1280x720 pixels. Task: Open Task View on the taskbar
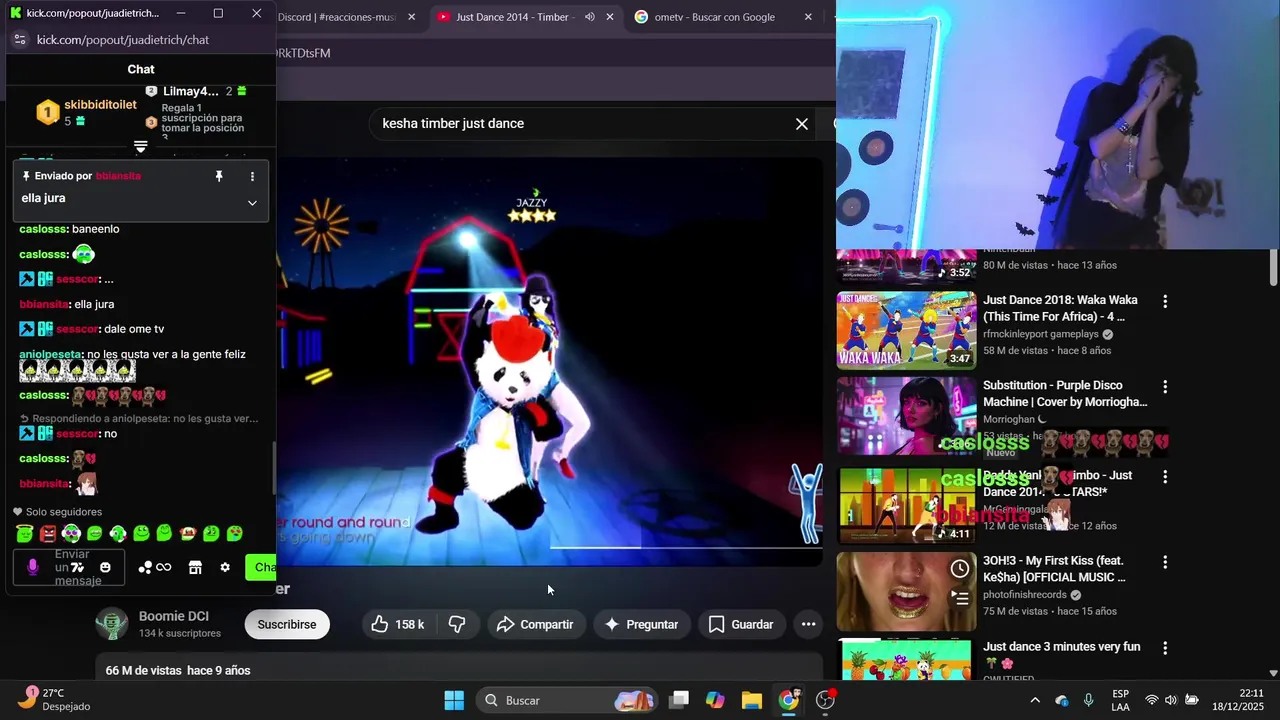click(679, 700)
